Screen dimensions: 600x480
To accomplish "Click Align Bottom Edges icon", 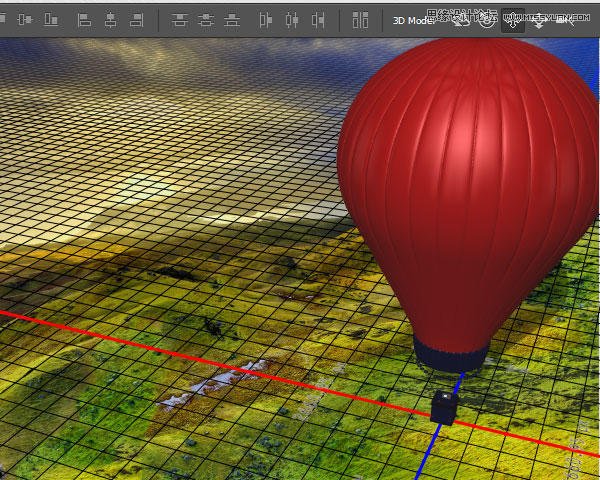I will [x=51, y=20].
